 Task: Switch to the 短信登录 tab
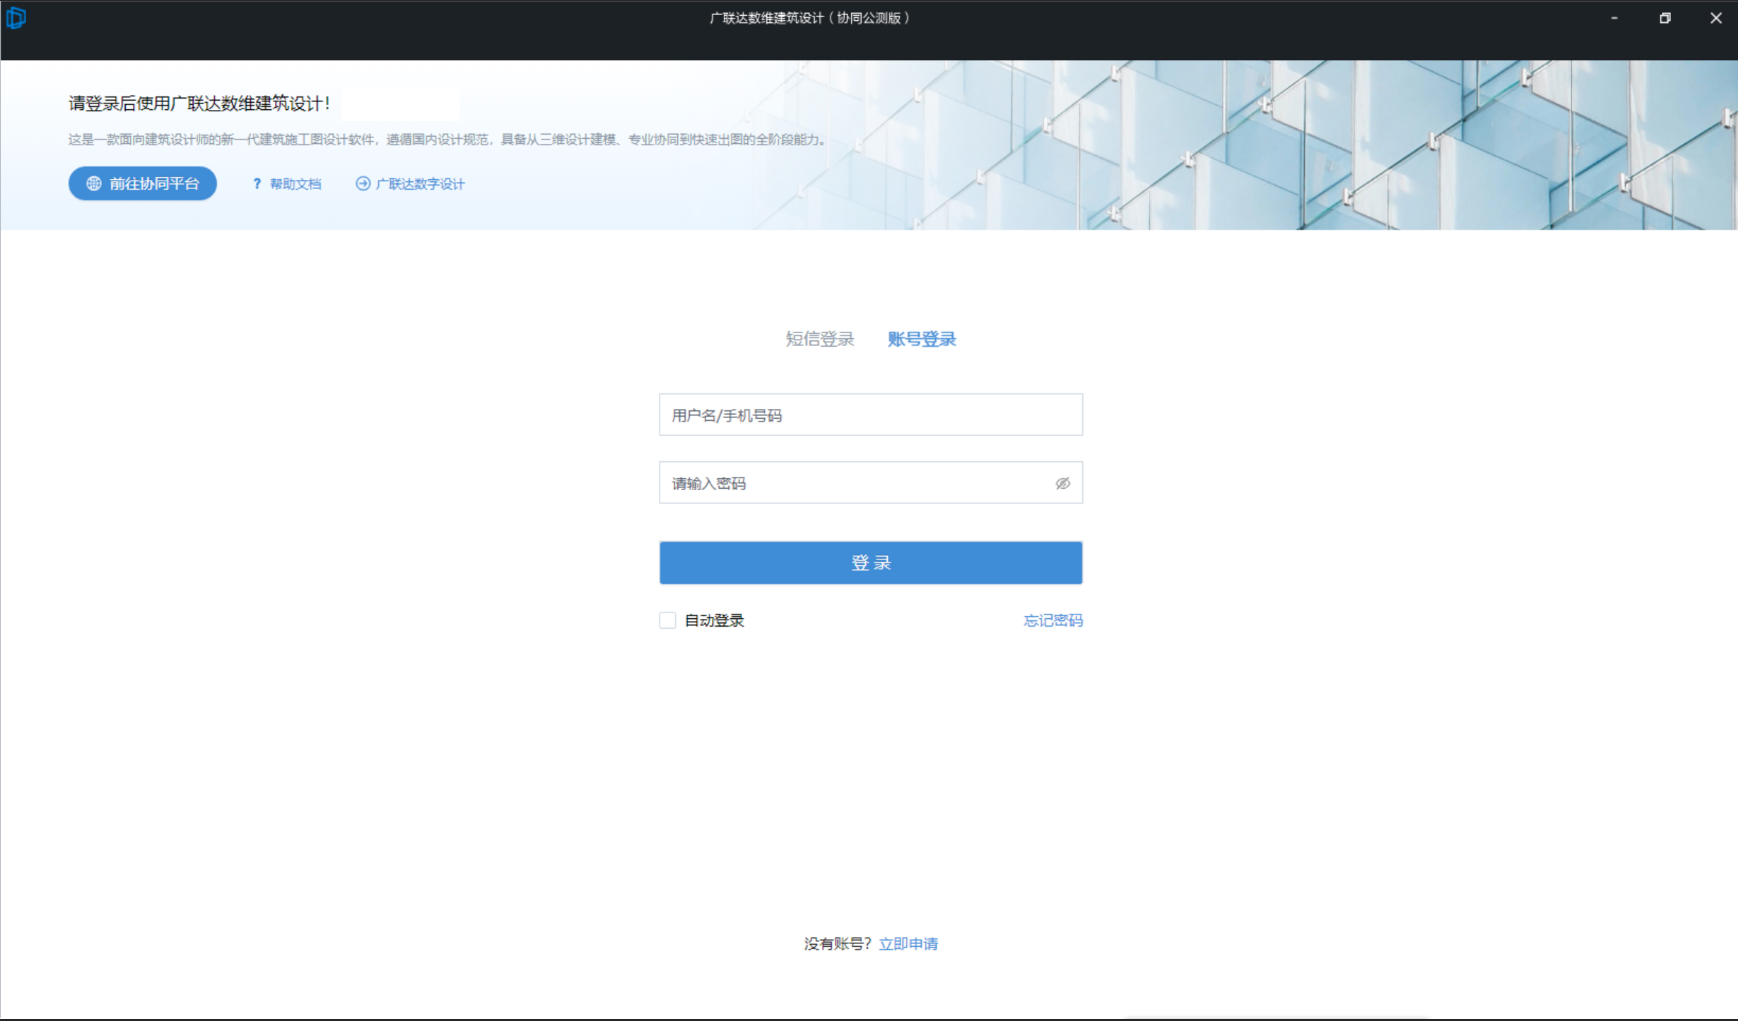click(x=819, y=339)
